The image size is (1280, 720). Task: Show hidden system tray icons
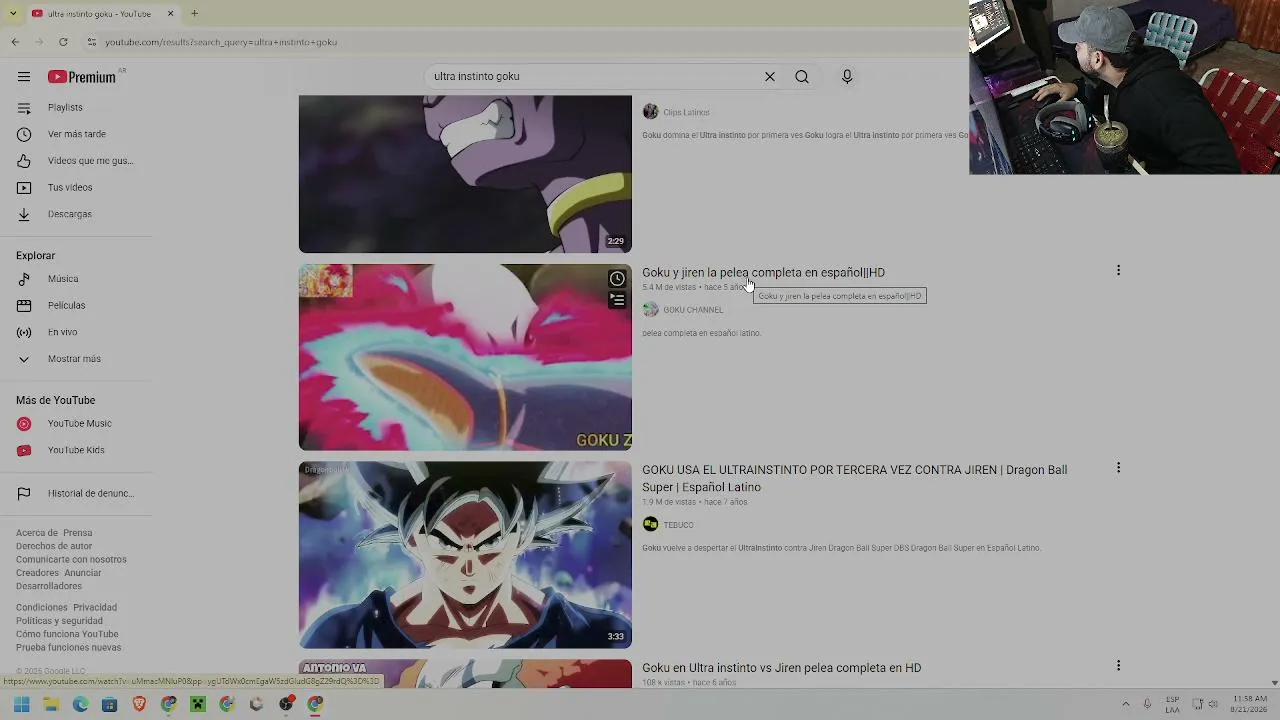point(1125,704)
